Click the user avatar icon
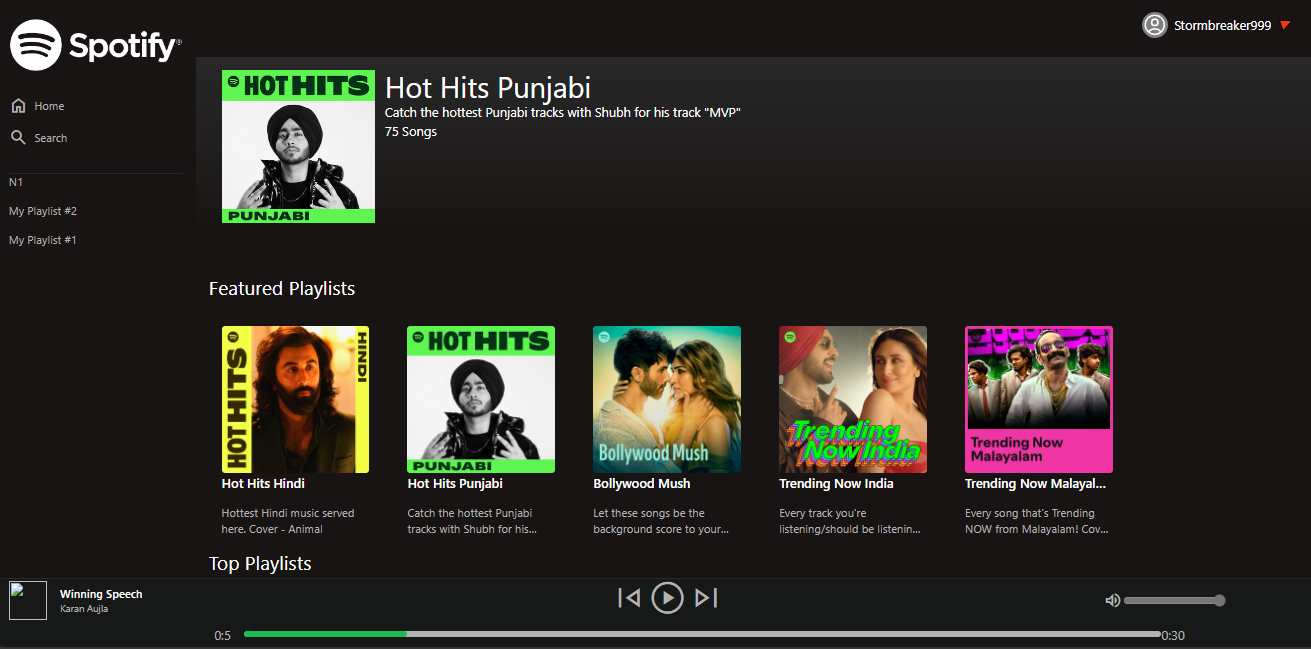The image size is (1311, 649). pyautogui.click(x=1155, y=25)
